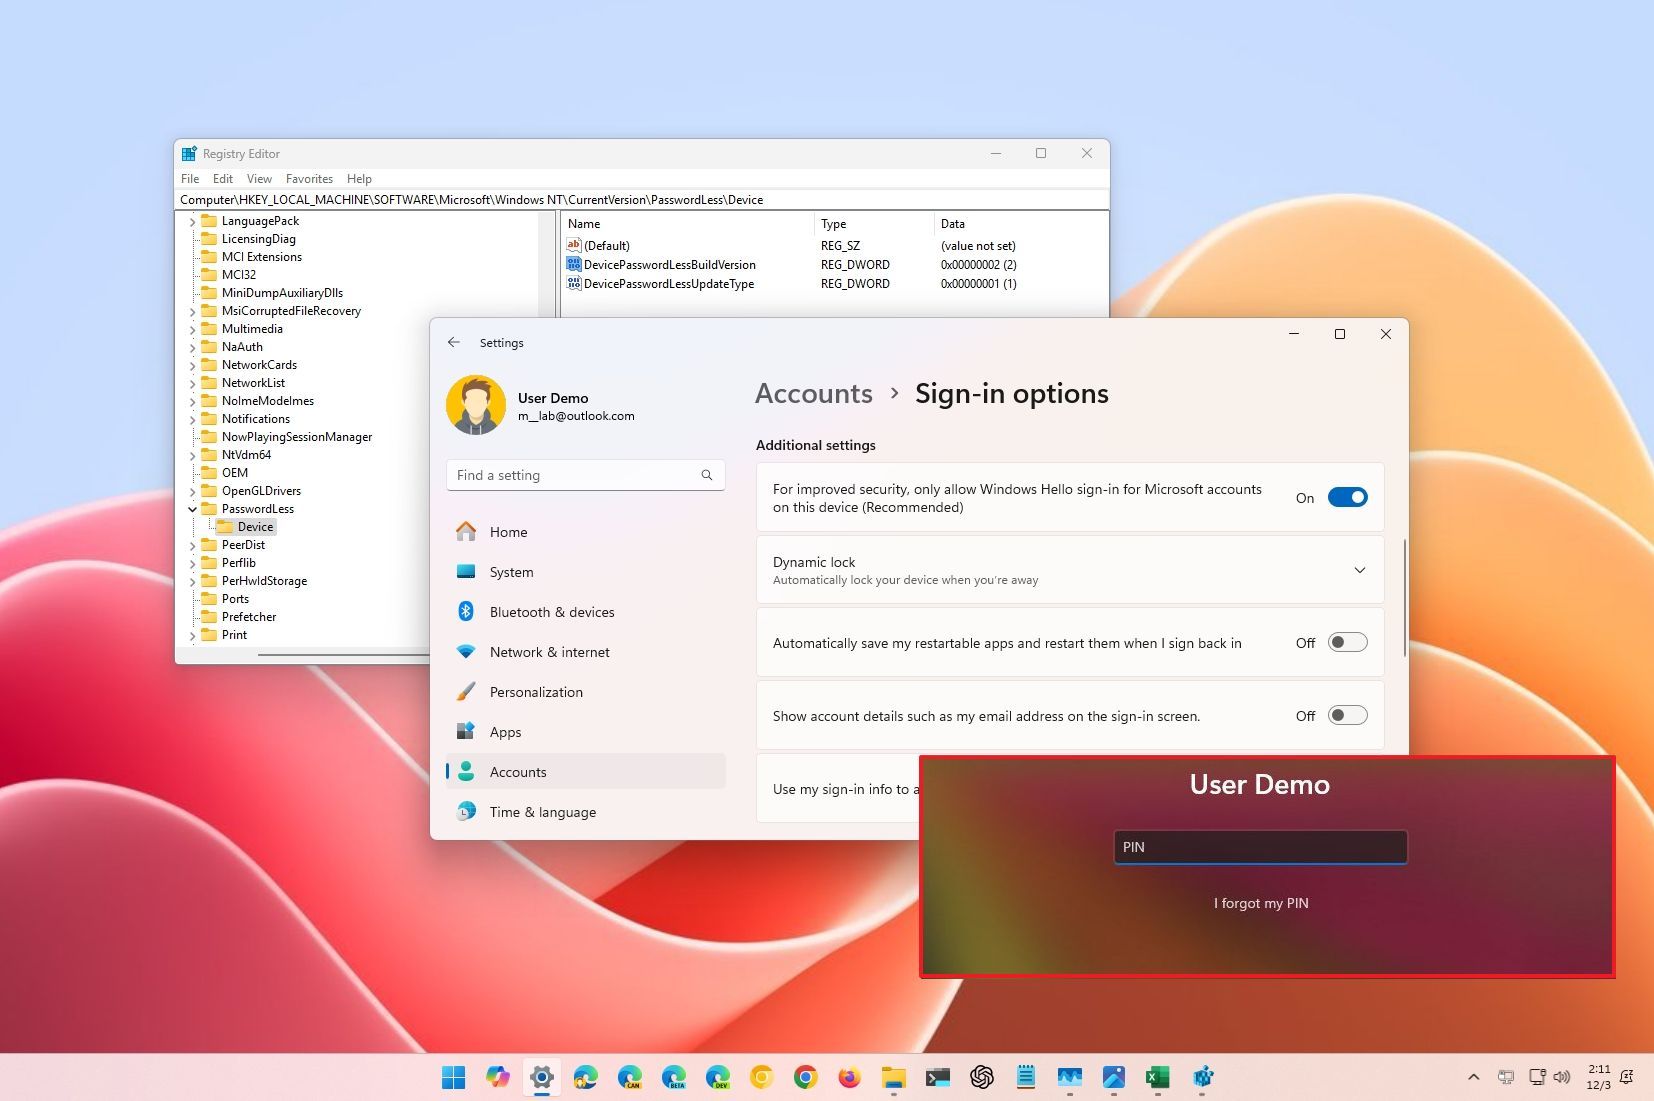Open Firefox from the taskbar

tap(849, 1077)
